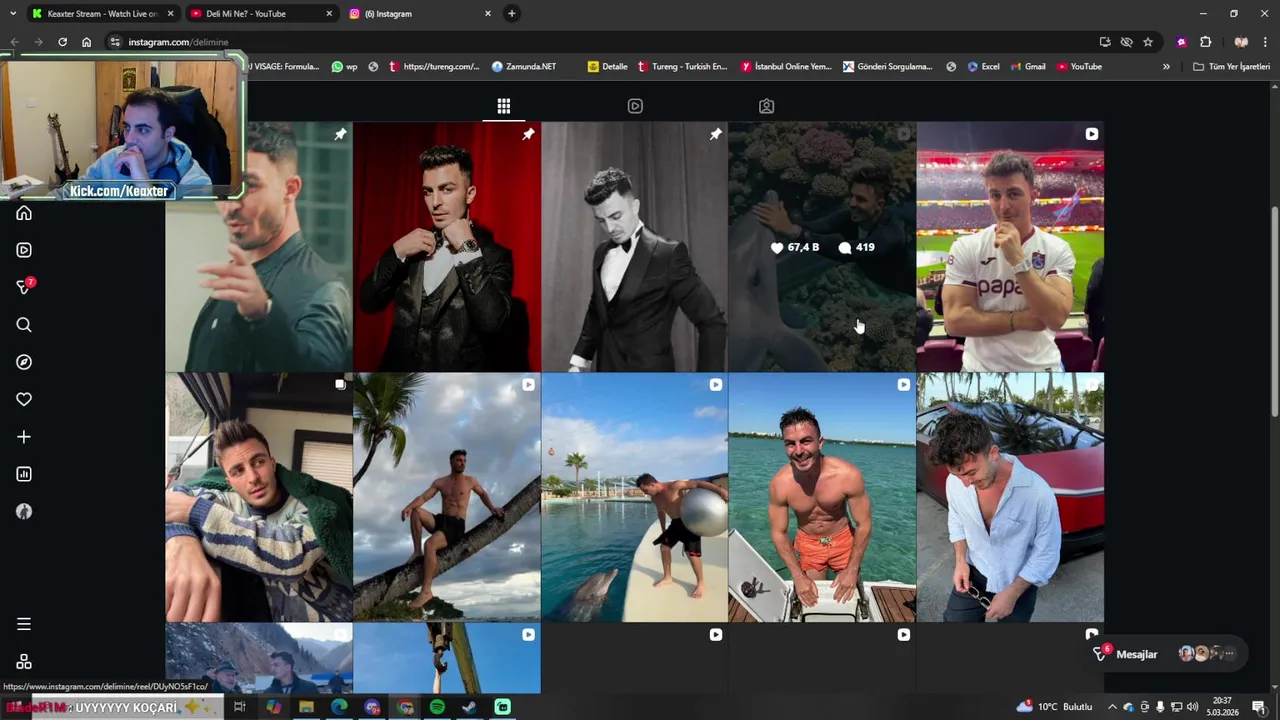The width and height of the screenshot is (1280, 720).
Task: Switch to the Keaxter Stream browser tab
Action: click(x=101, y=13)
